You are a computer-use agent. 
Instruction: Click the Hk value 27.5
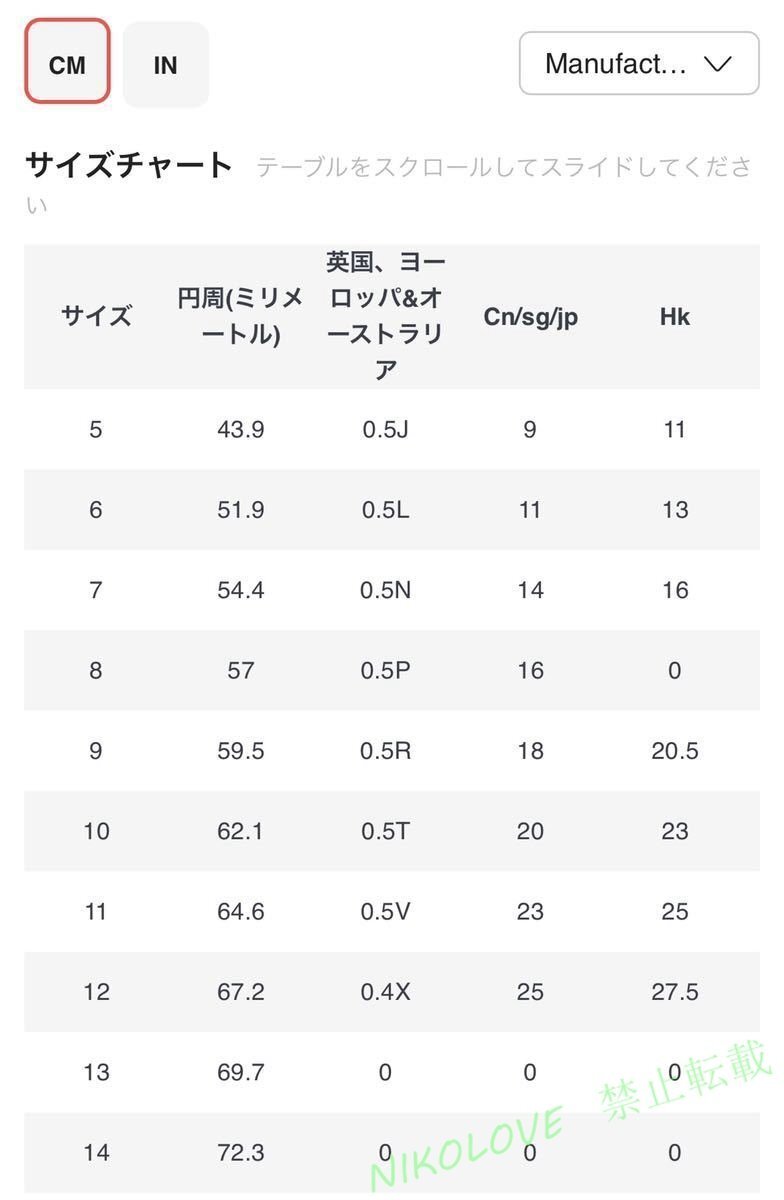[675, 991]
